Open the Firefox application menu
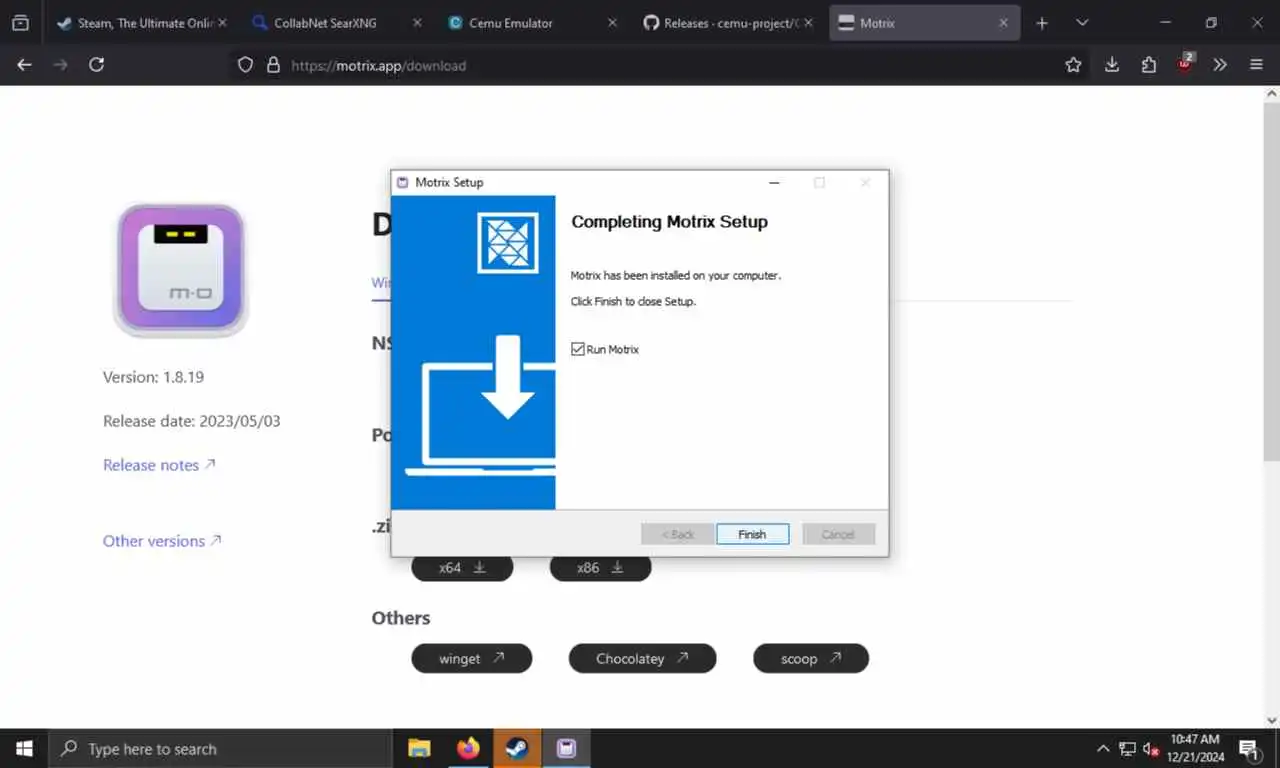 [1256, 65]
